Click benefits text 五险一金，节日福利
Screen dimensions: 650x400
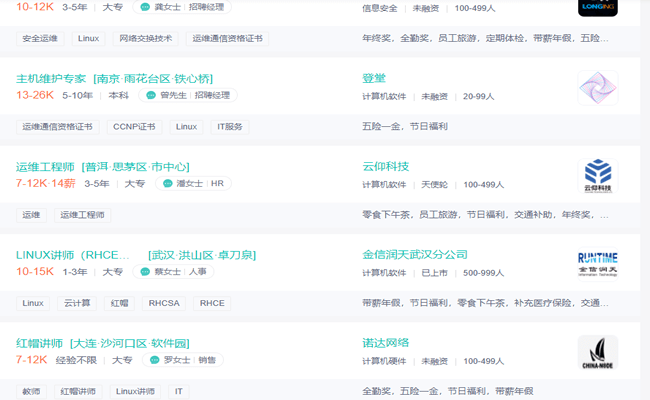pos(405,126)
